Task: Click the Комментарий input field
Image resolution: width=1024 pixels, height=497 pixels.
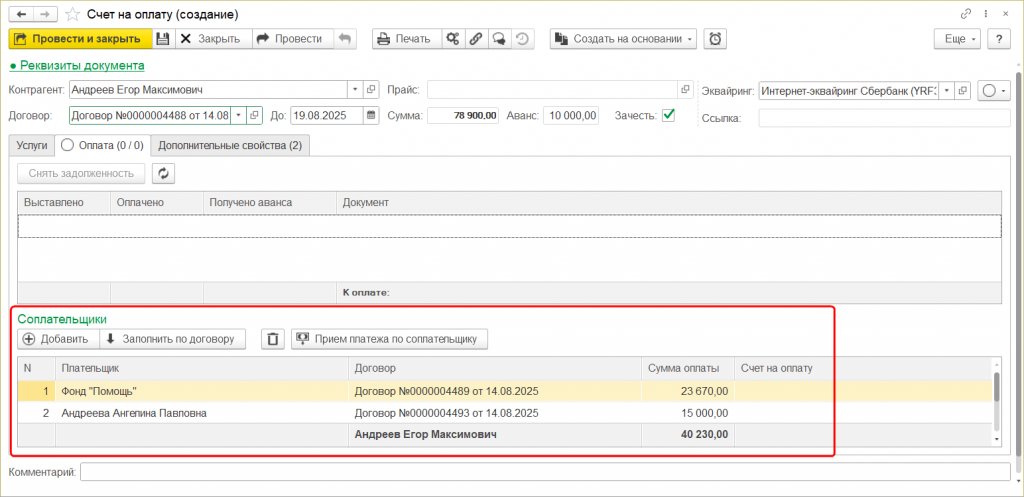Action: [545, 471]
